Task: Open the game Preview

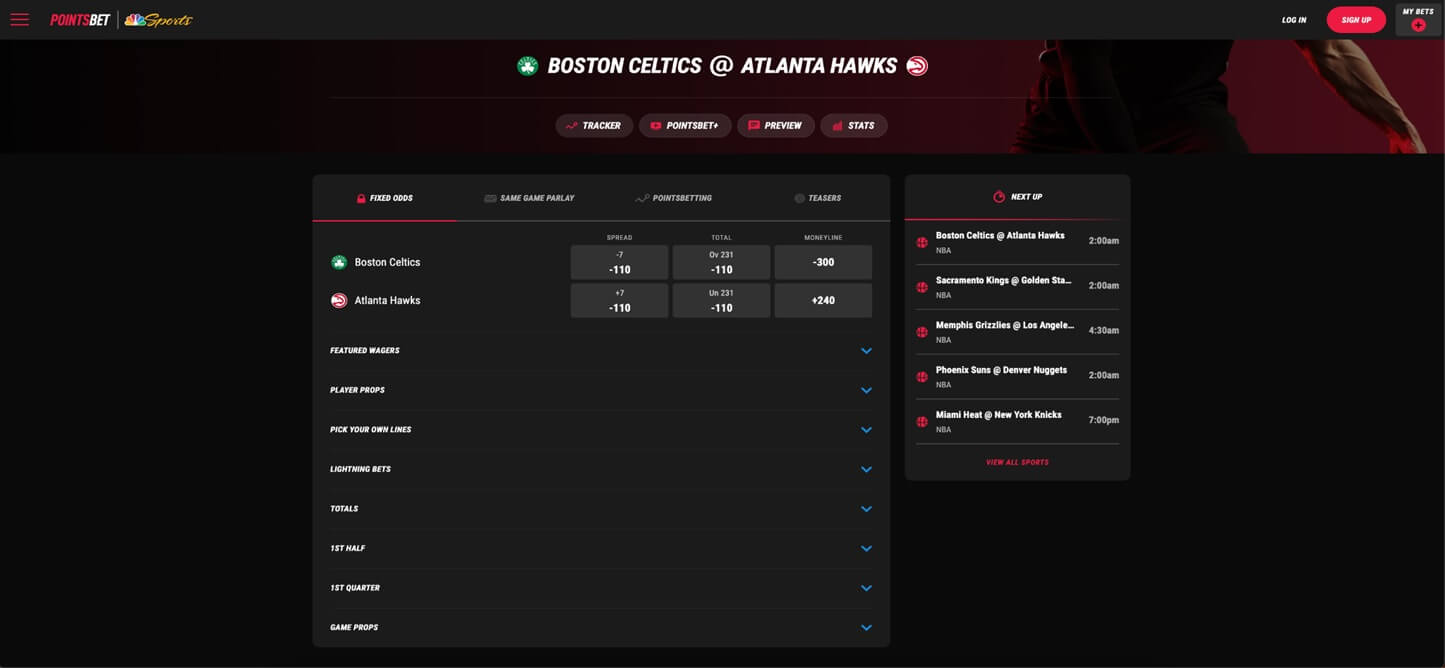Action: tap(775, 126)
